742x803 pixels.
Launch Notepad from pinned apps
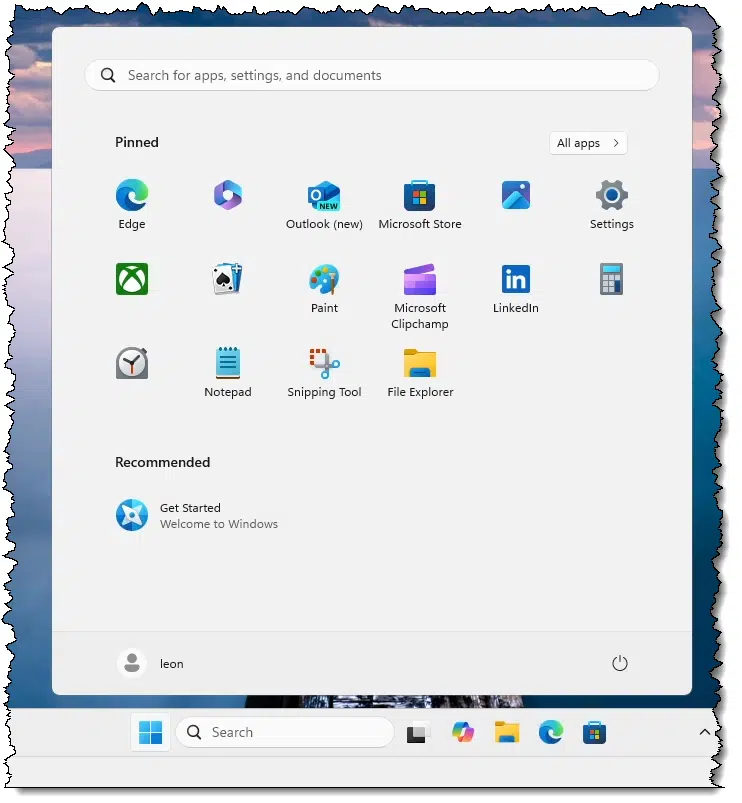click(x=228, y=372)
